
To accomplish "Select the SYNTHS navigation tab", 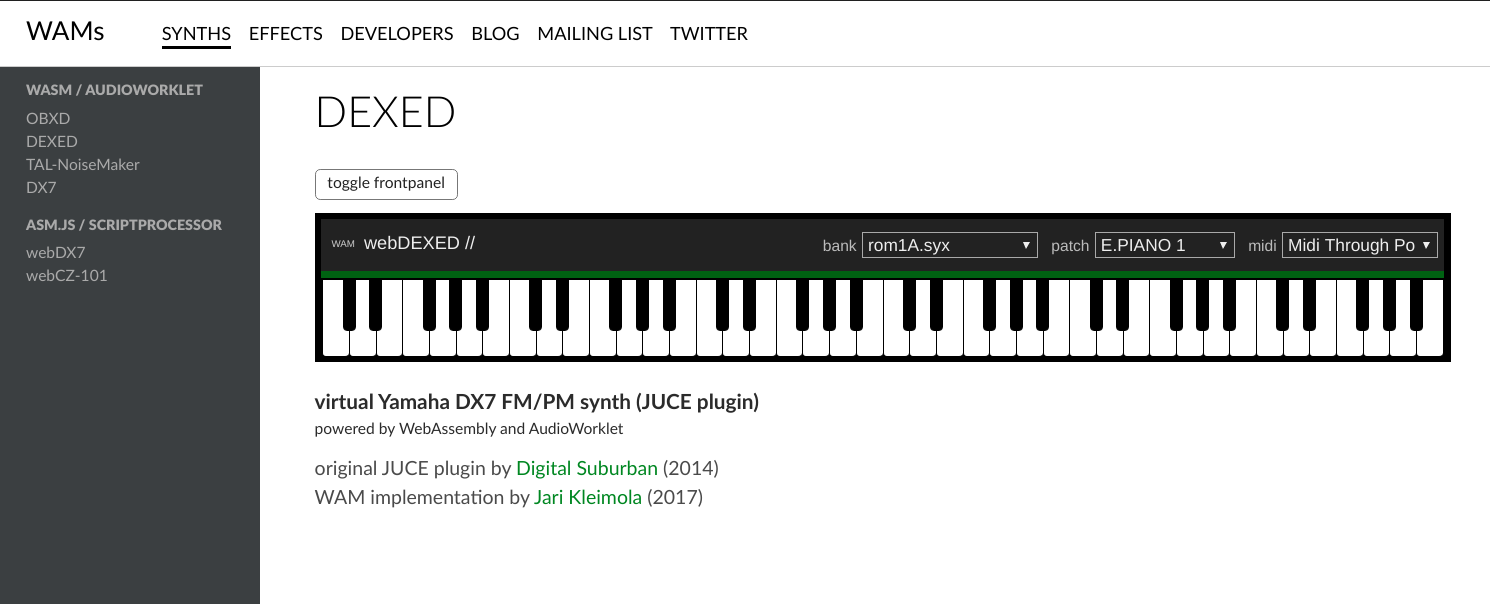I will (196, 34).
